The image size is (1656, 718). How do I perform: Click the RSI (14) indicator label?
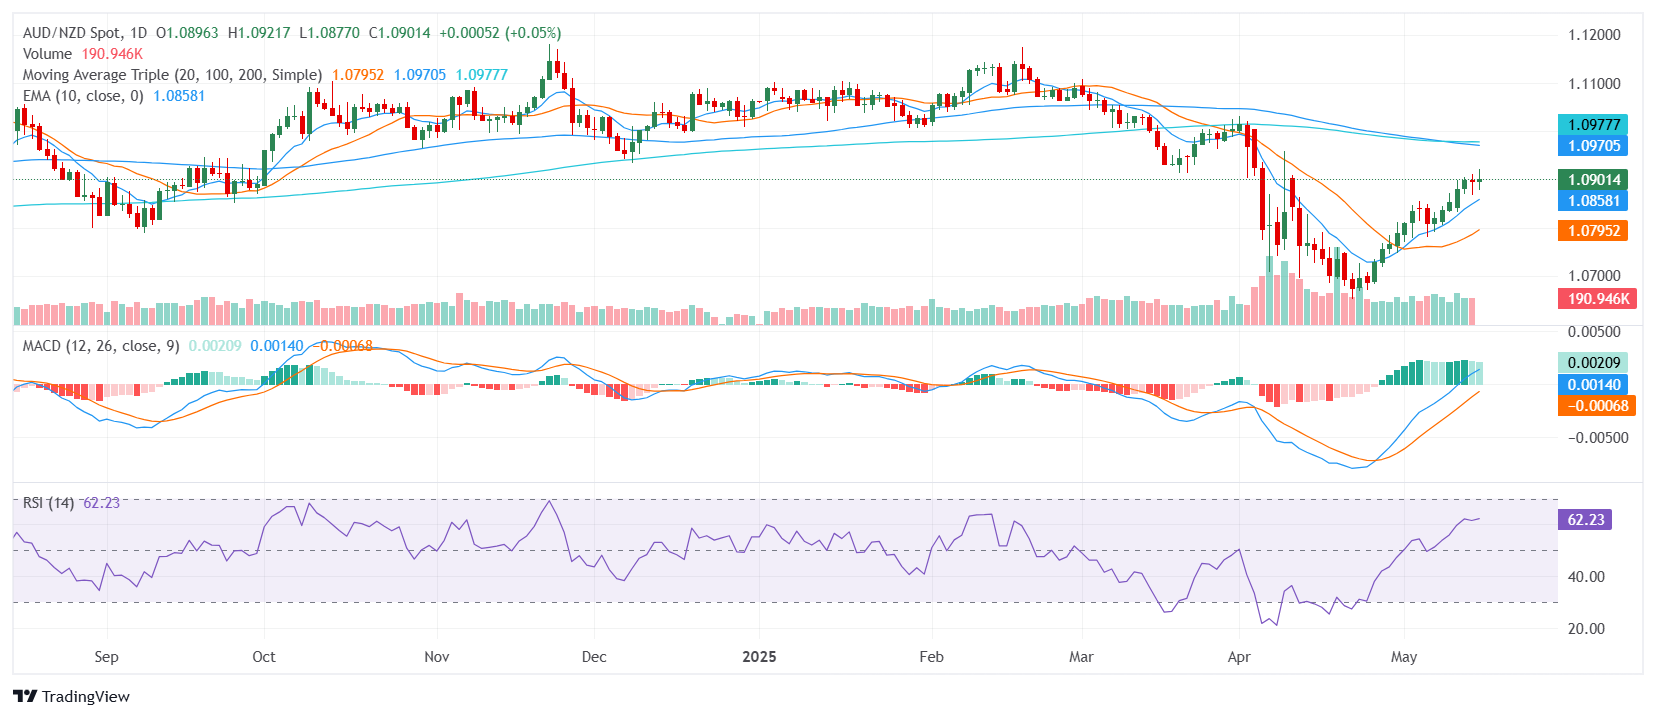point(48,503)
